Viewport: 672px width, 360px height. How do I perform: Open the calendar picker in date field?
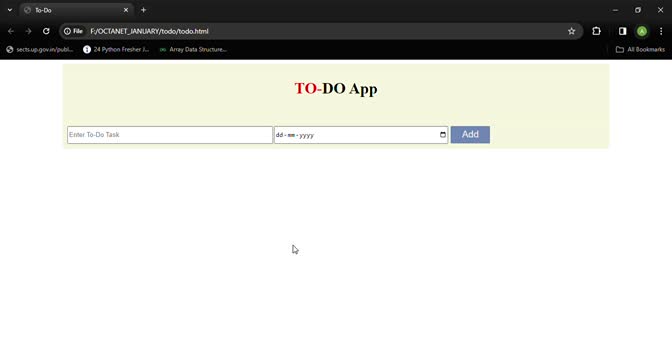click(443, 135)
